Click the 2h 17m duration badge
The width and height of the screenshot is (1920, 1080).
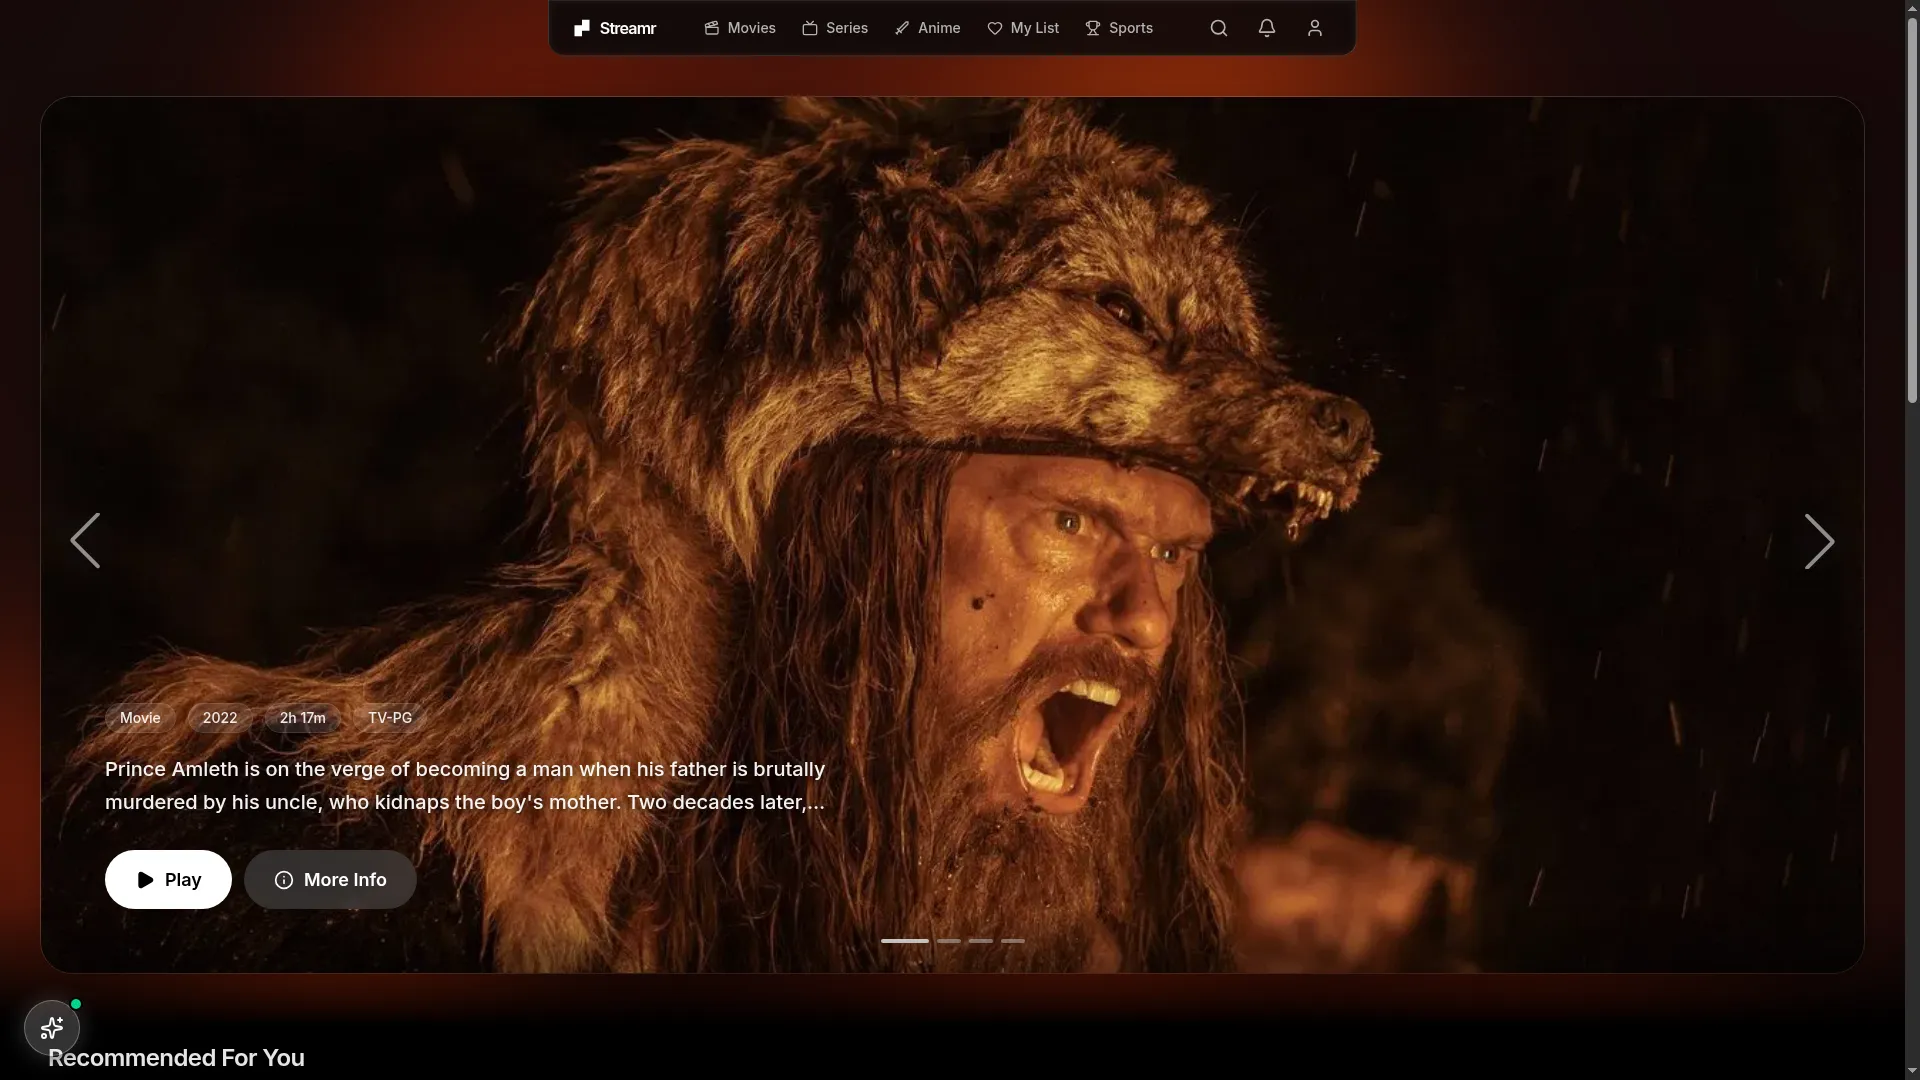(303, 718)
